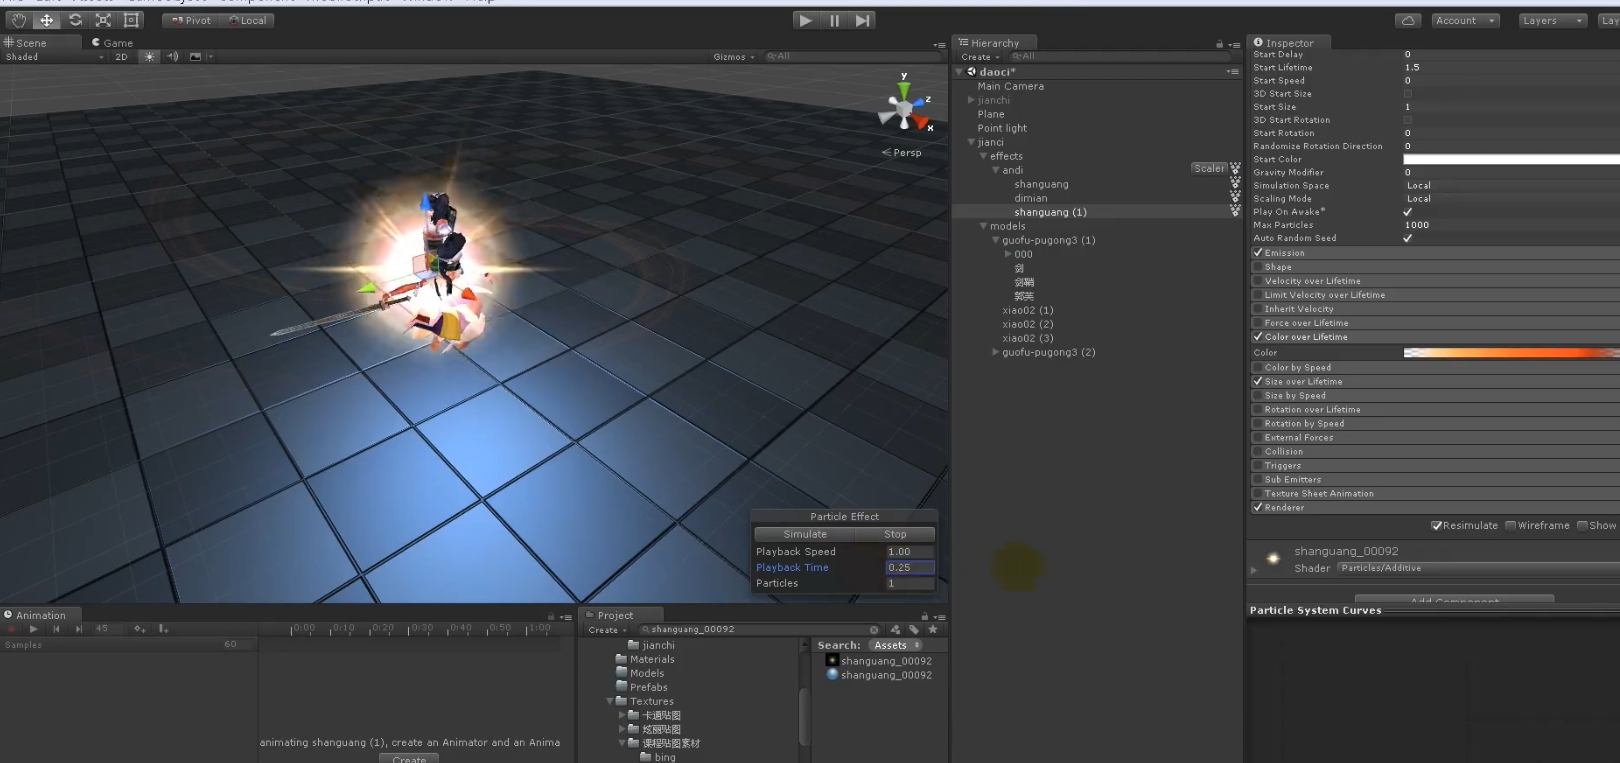The image size is (1620, 763).
Task: Search by type icon in Project
Action: coord(895,630)
